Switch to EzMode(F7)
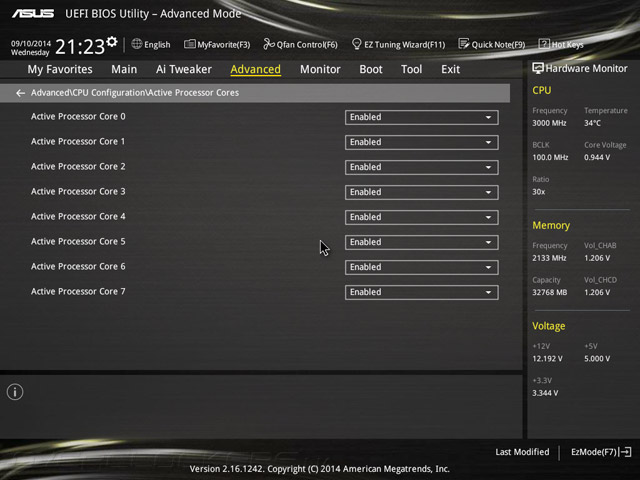 (x=601, y=452)
